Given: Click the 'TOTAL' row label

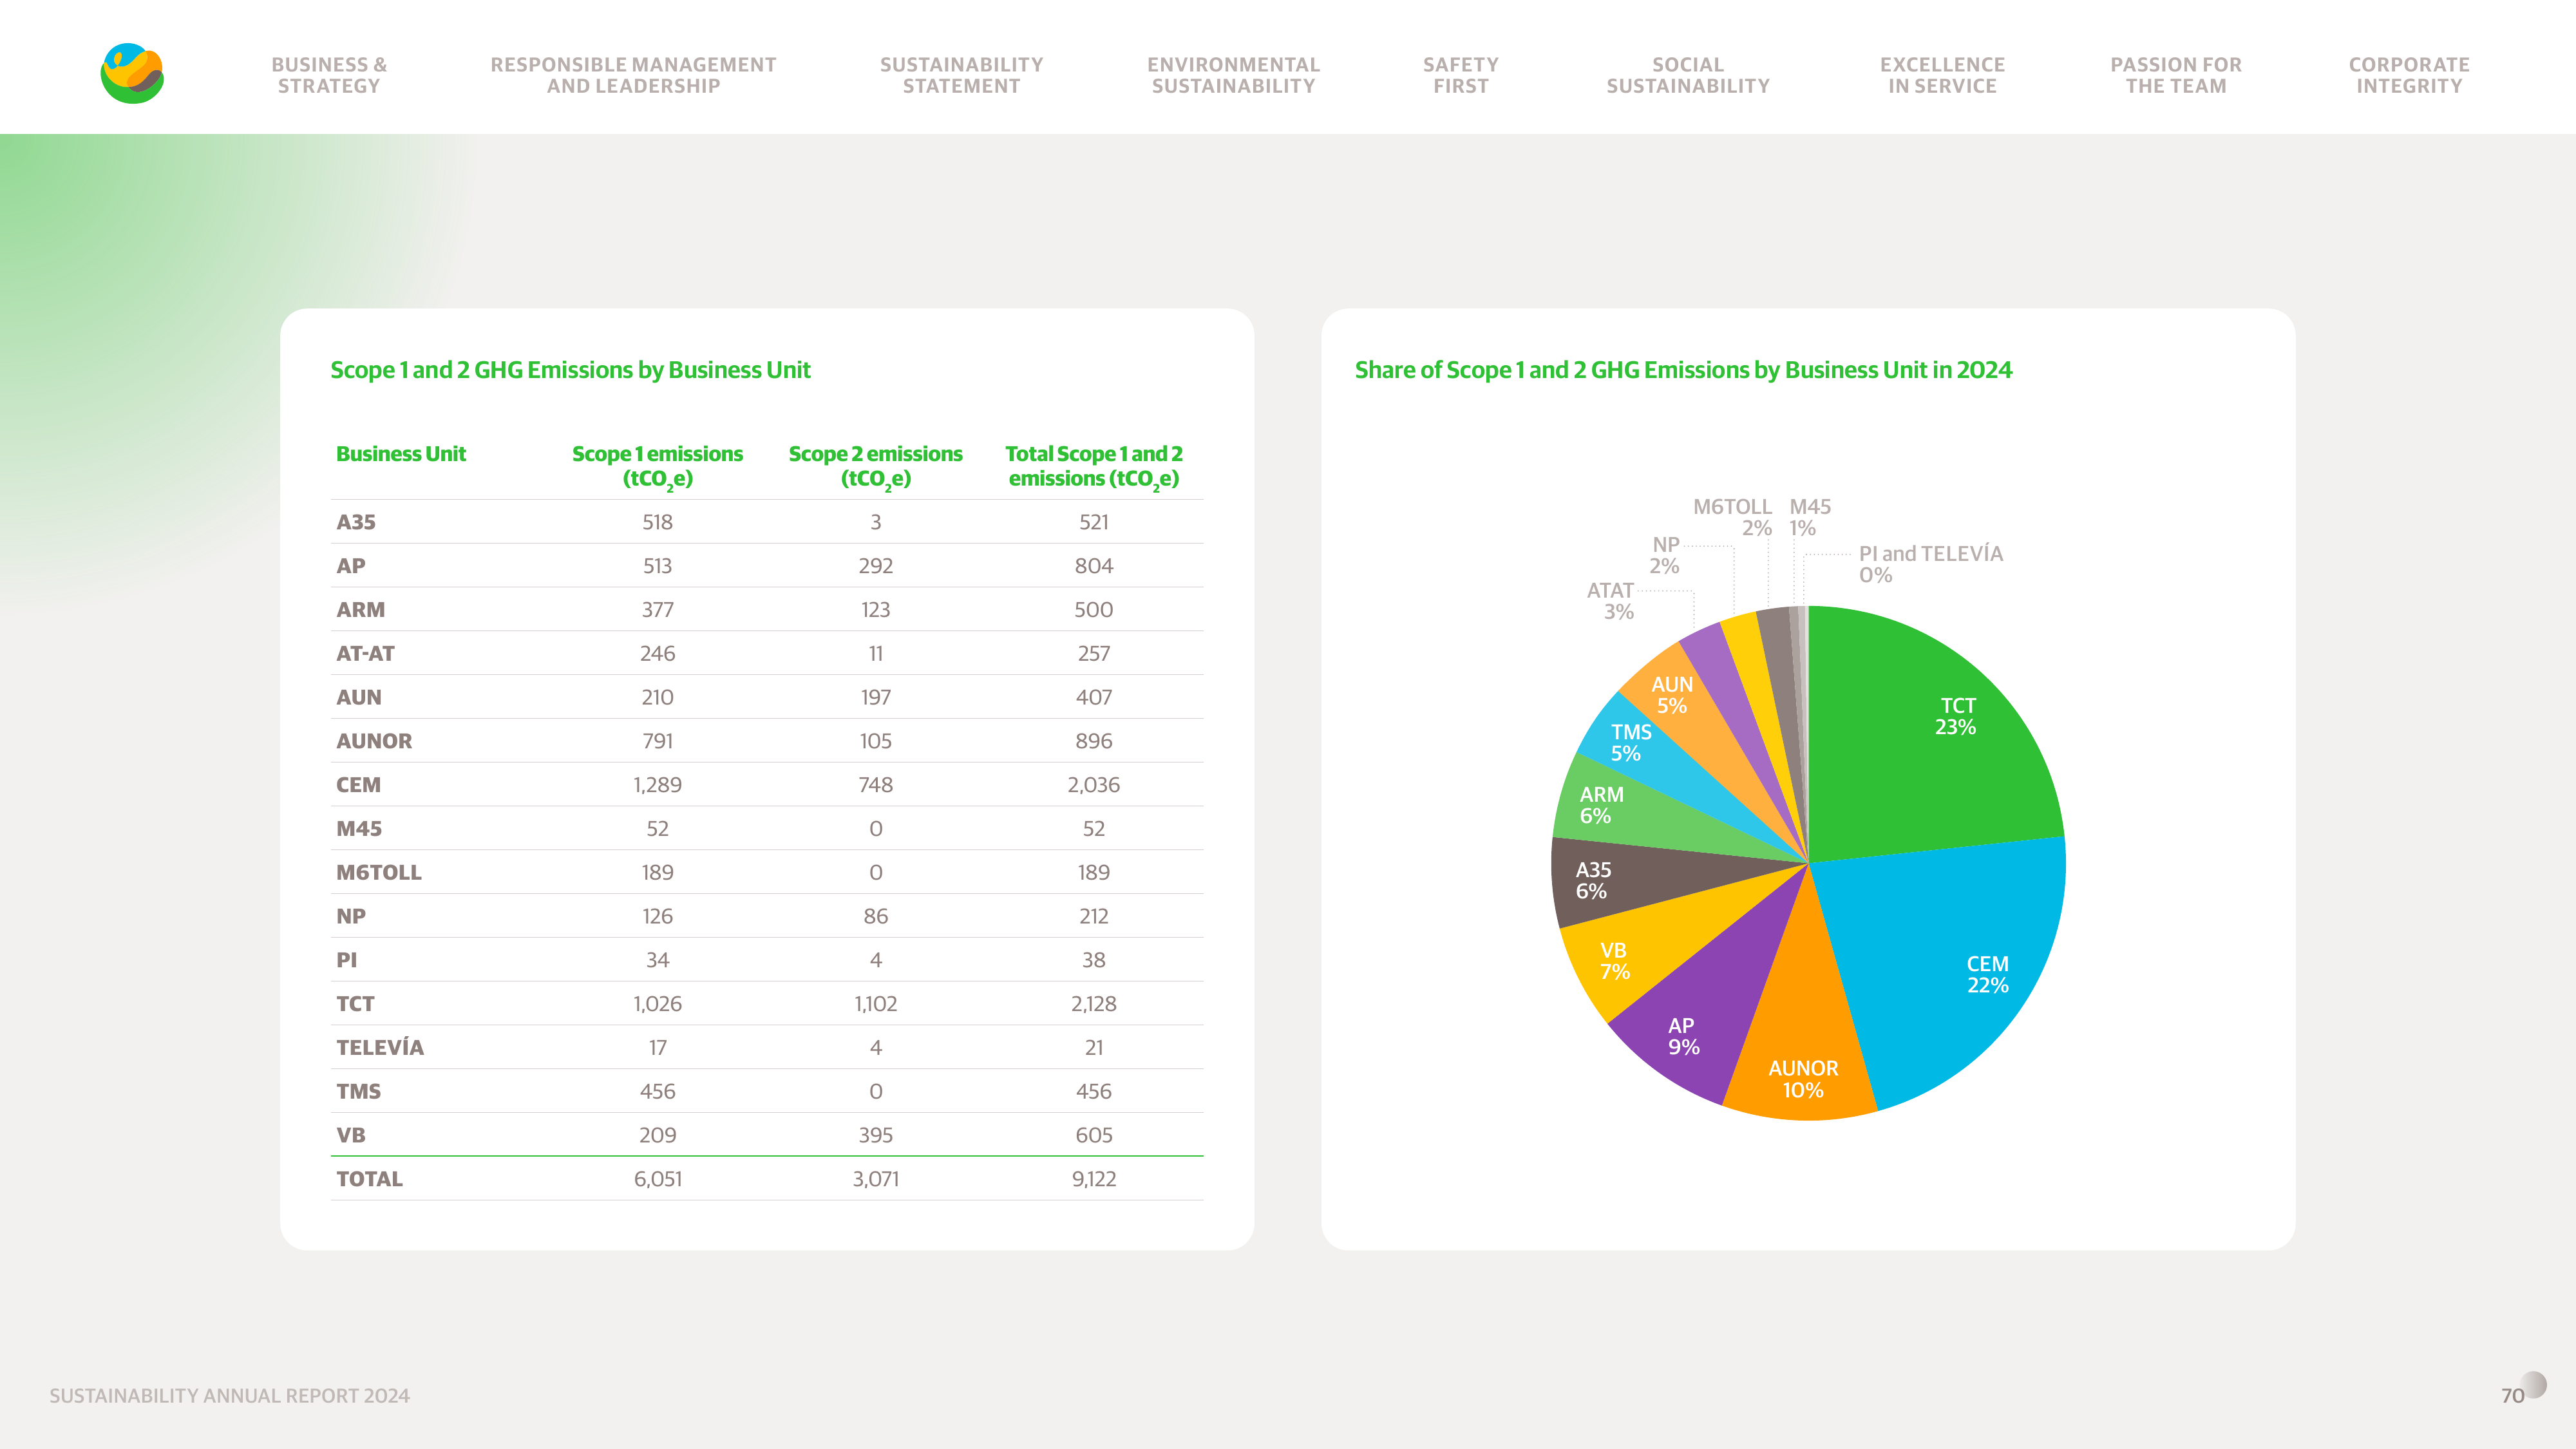Looking at the screenshot, I should pos(369,1179).
